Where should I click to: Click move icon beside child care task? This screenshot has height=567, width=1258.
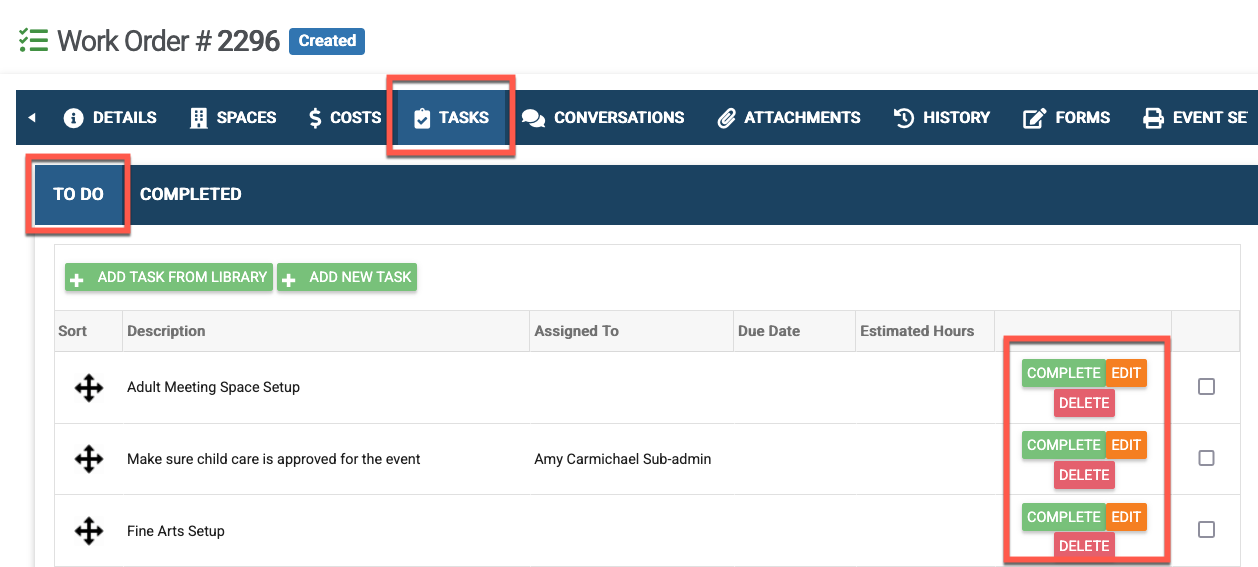tap(89, 459)
